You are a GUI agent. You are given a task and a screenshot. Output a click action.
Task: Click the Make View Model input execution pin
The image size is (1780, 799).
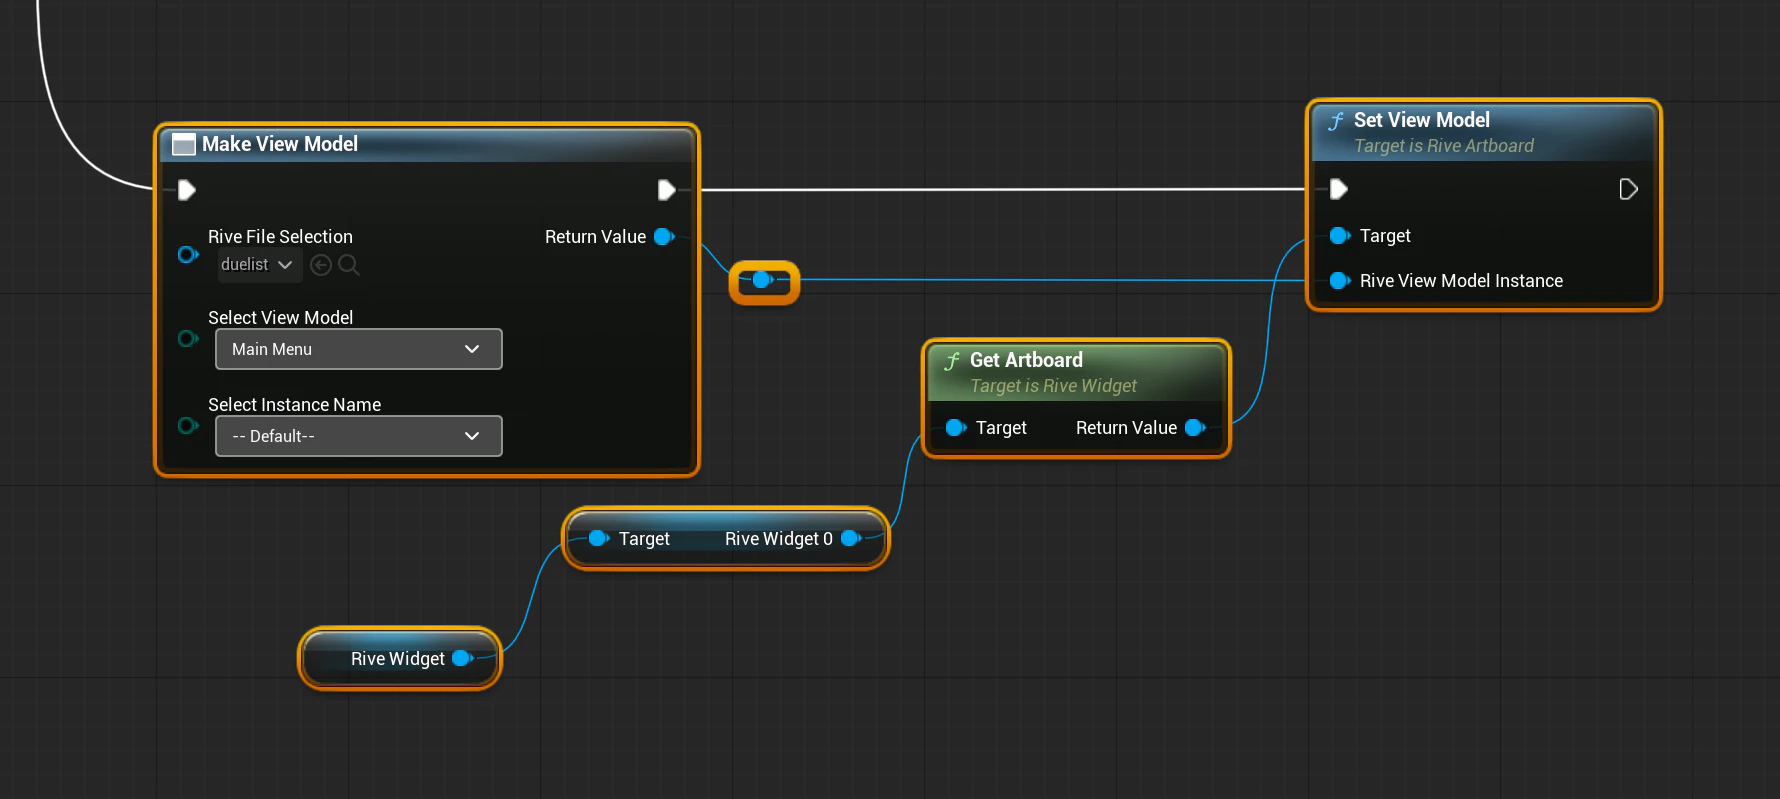tap(187, 190)
